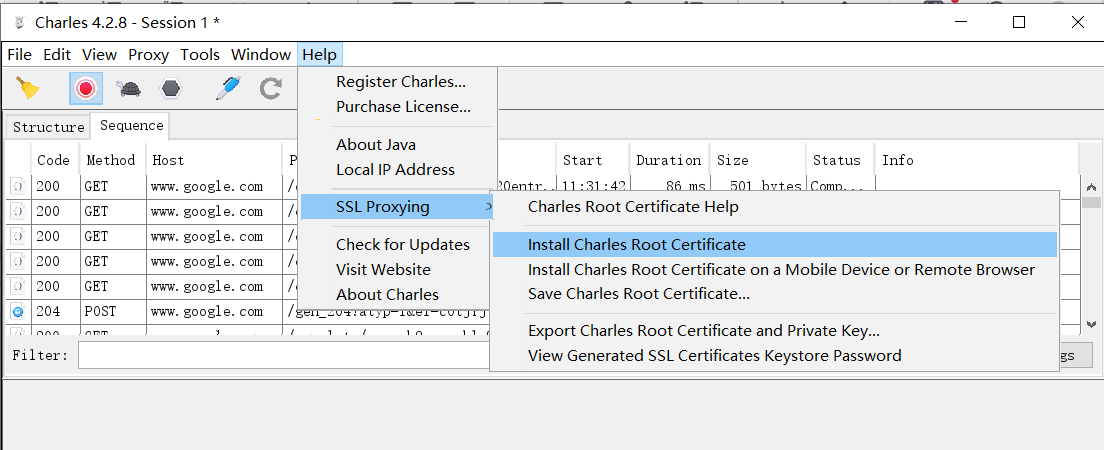Select Install Charles Root Certificate

tap(774, 244)
